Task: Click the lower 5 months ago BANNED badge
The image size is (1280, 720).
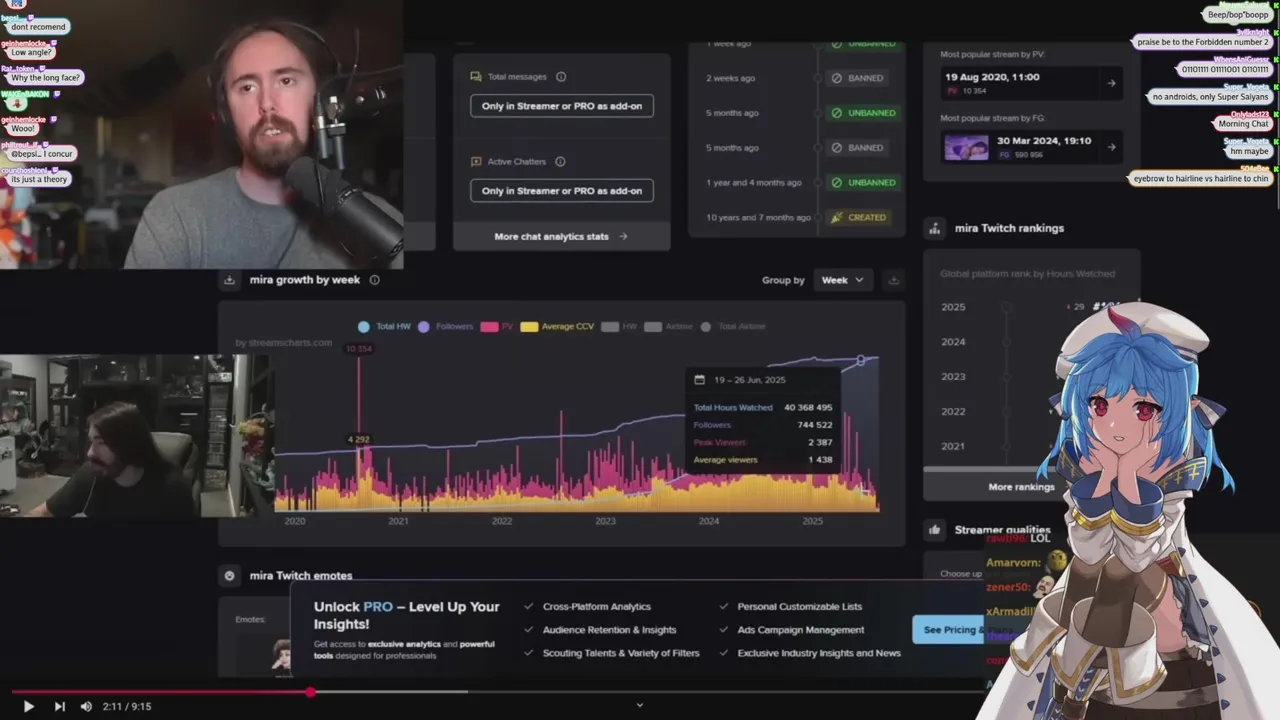Action: pyautogui.click(x=859, y=148)
